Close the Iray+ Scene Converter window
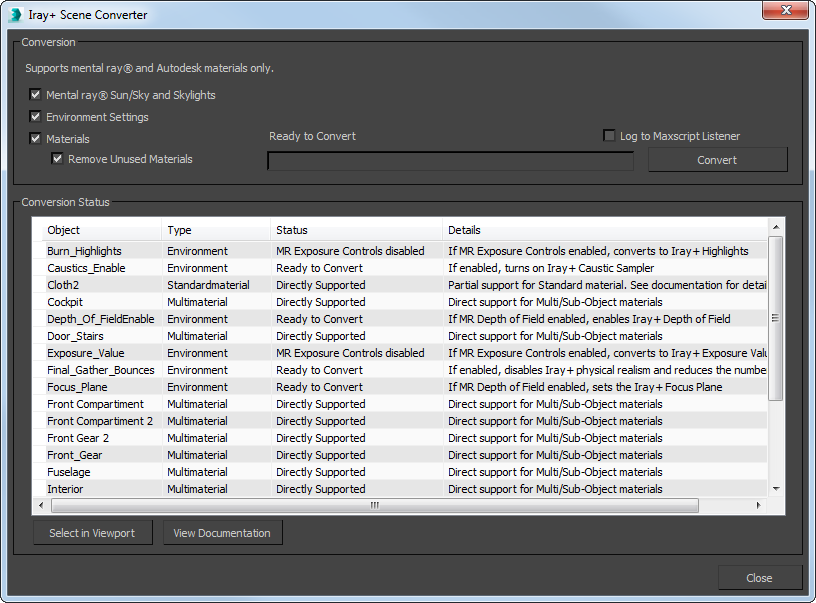Viewport: 816px width, 603px height. [x=785, y=12]
